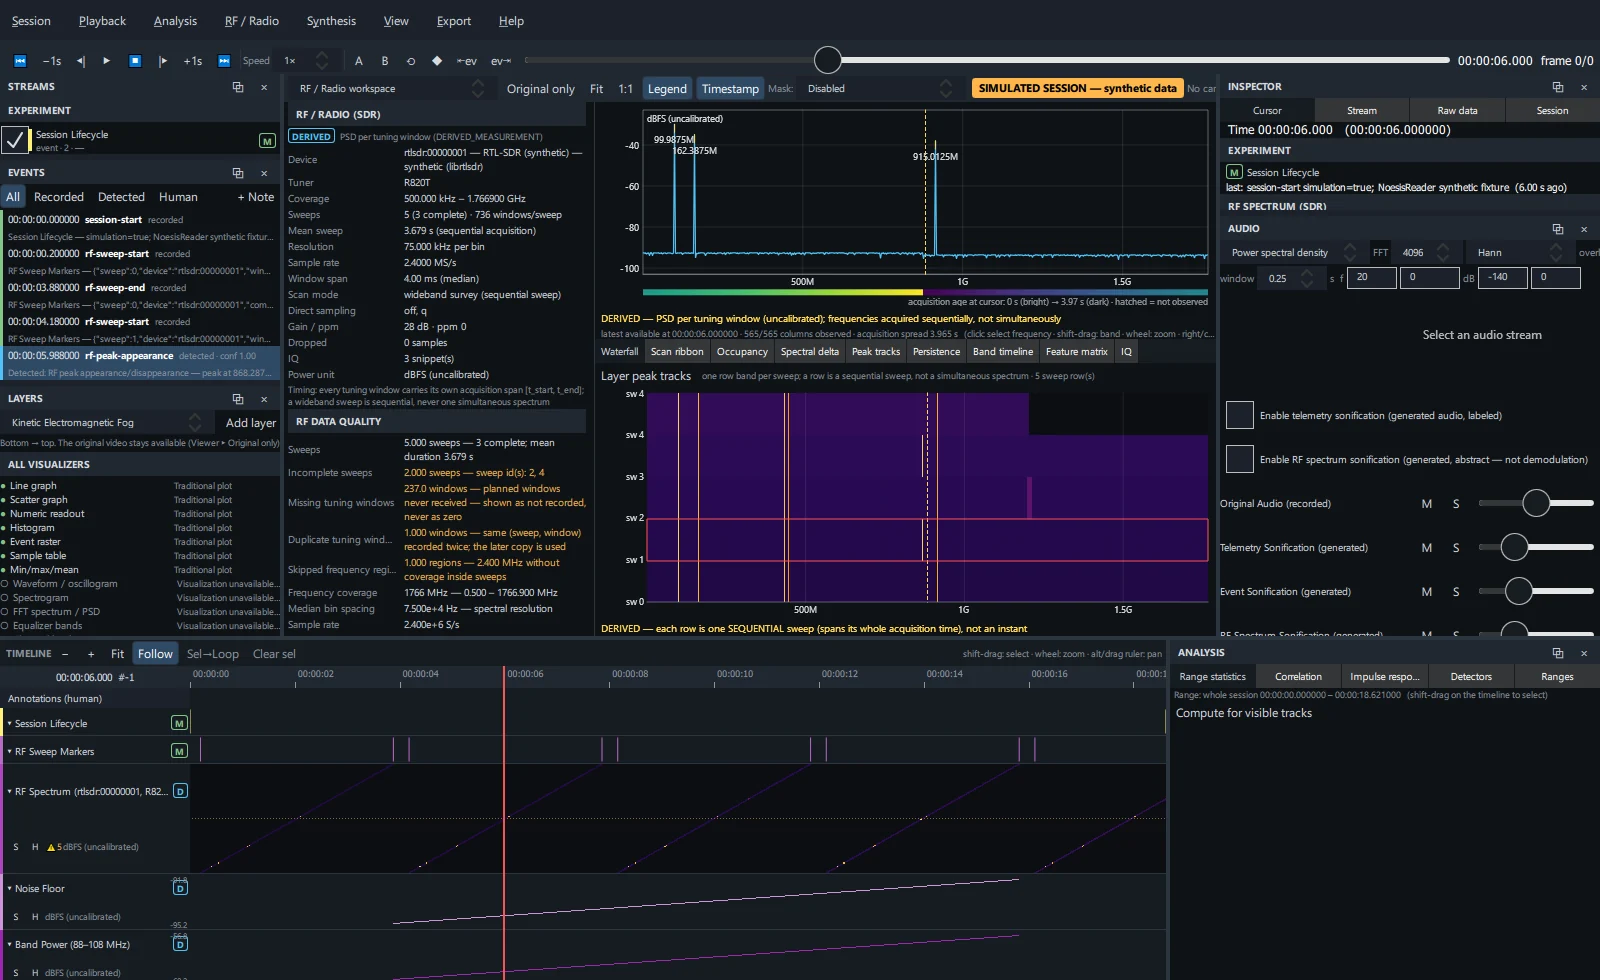1600x980 pixels.
Task: Stop playback with the square icon
Action: [x=135, y=61]
